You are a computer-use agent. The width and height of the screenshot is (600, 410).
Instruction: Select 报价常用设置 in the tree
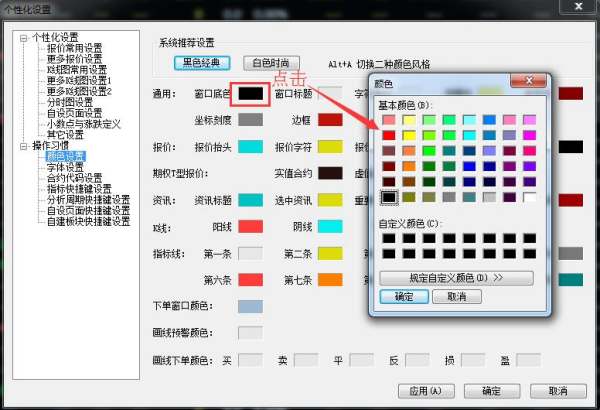tap(74, 47)
